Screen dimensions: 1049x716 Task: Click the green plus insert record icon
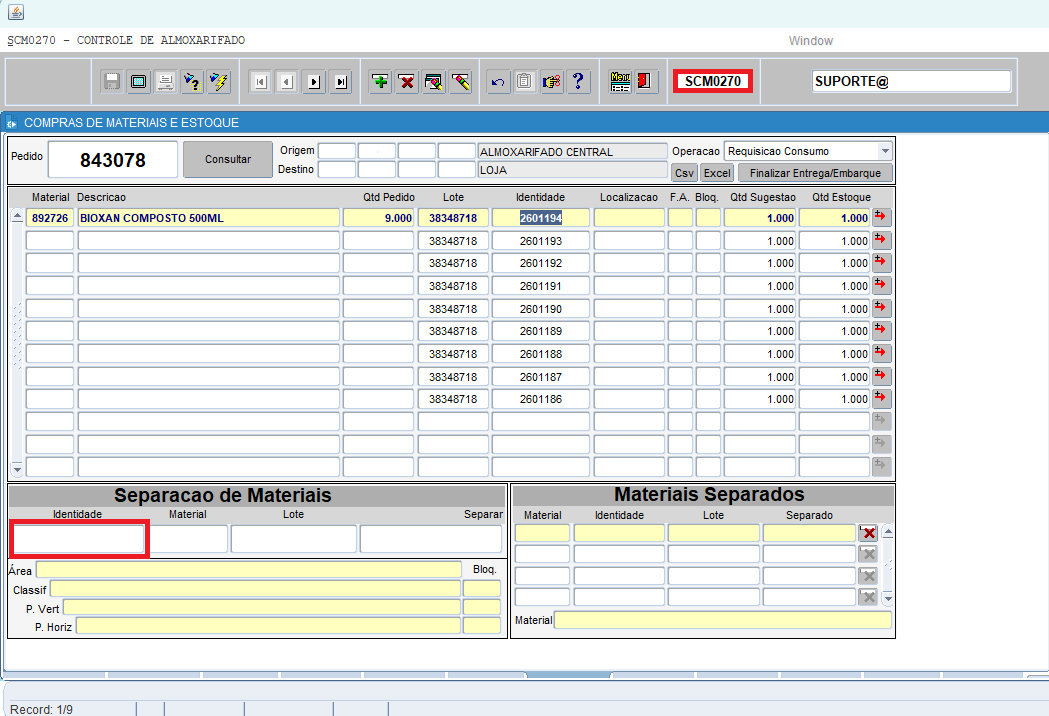pos(380,82)
